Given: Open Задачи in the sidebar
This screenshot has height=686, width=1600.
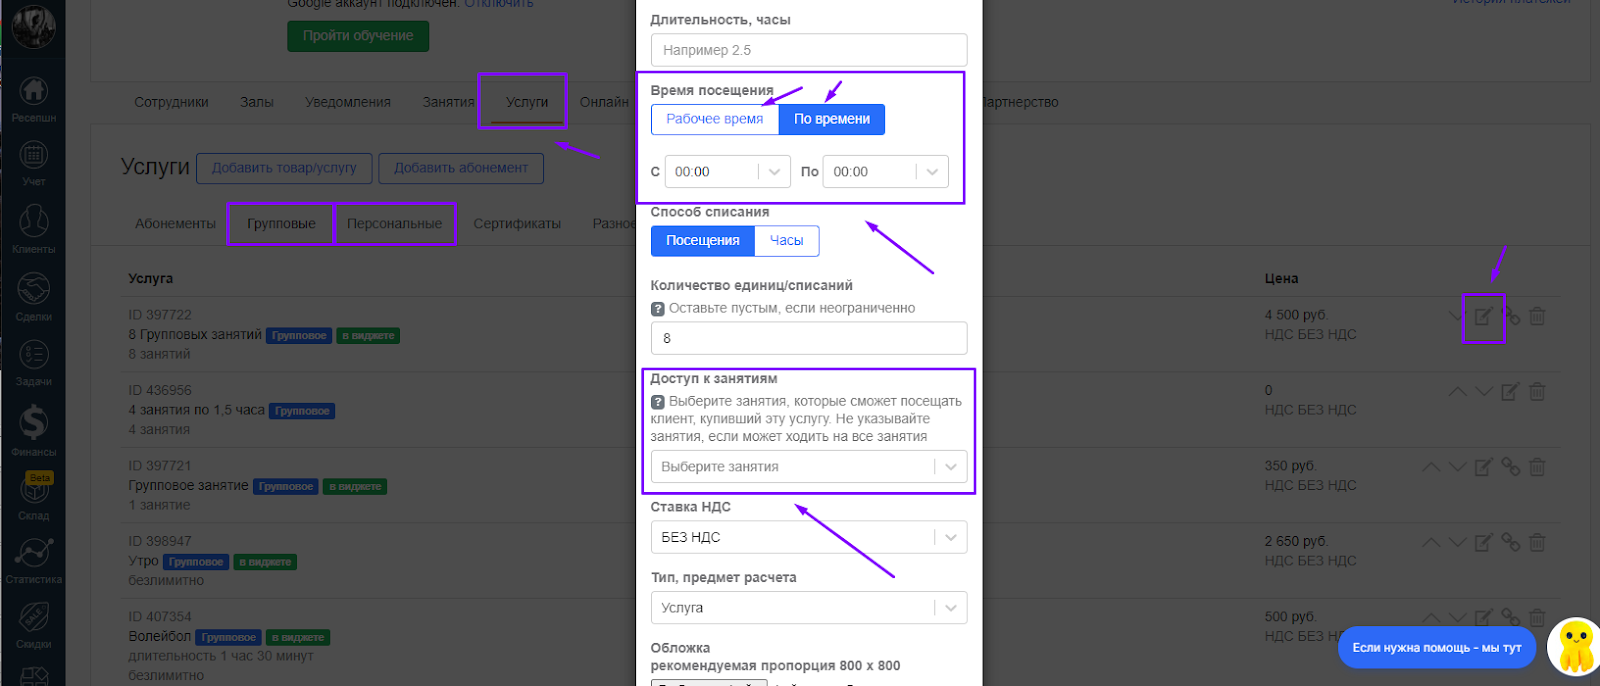Looking at the screenshot, I should coord(33,362).
